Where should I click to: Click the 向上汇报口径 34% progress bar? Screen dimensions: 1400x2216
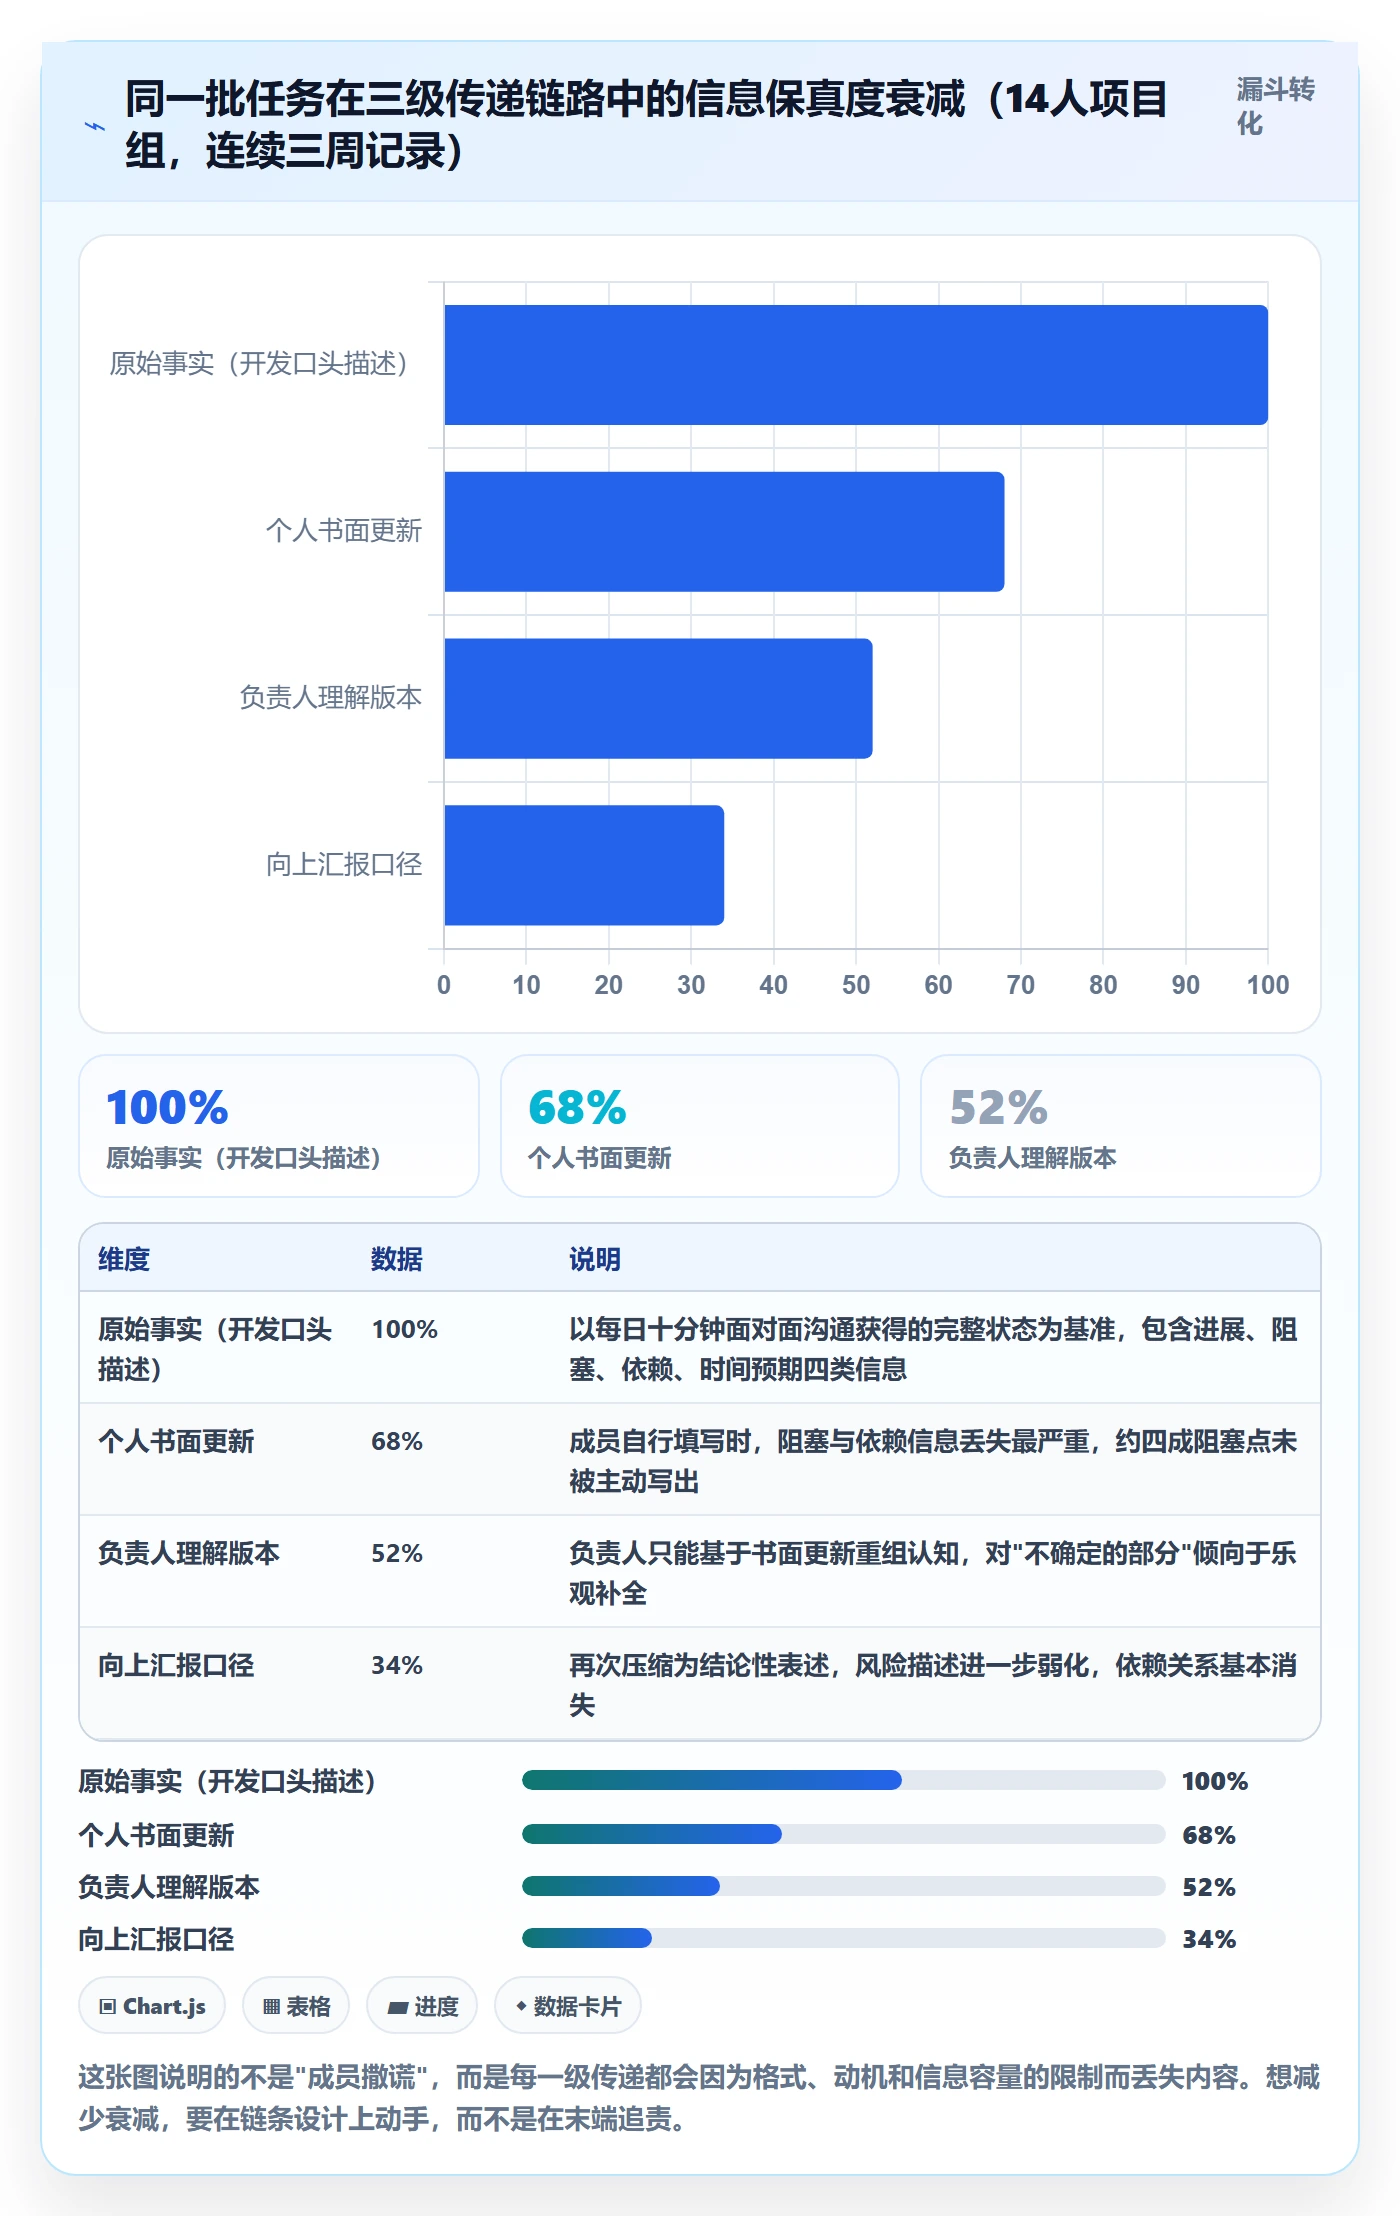[844, 1938]
